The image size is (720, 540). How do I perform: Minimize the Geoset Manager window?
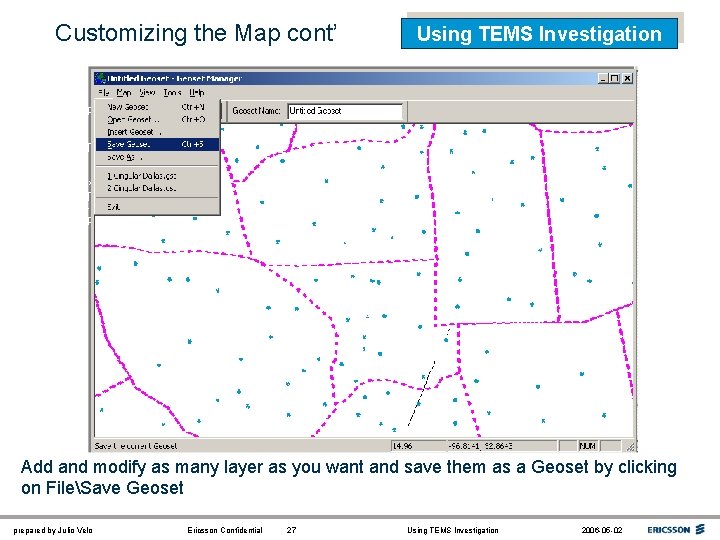pyautogui.click(x=603, y=79)
